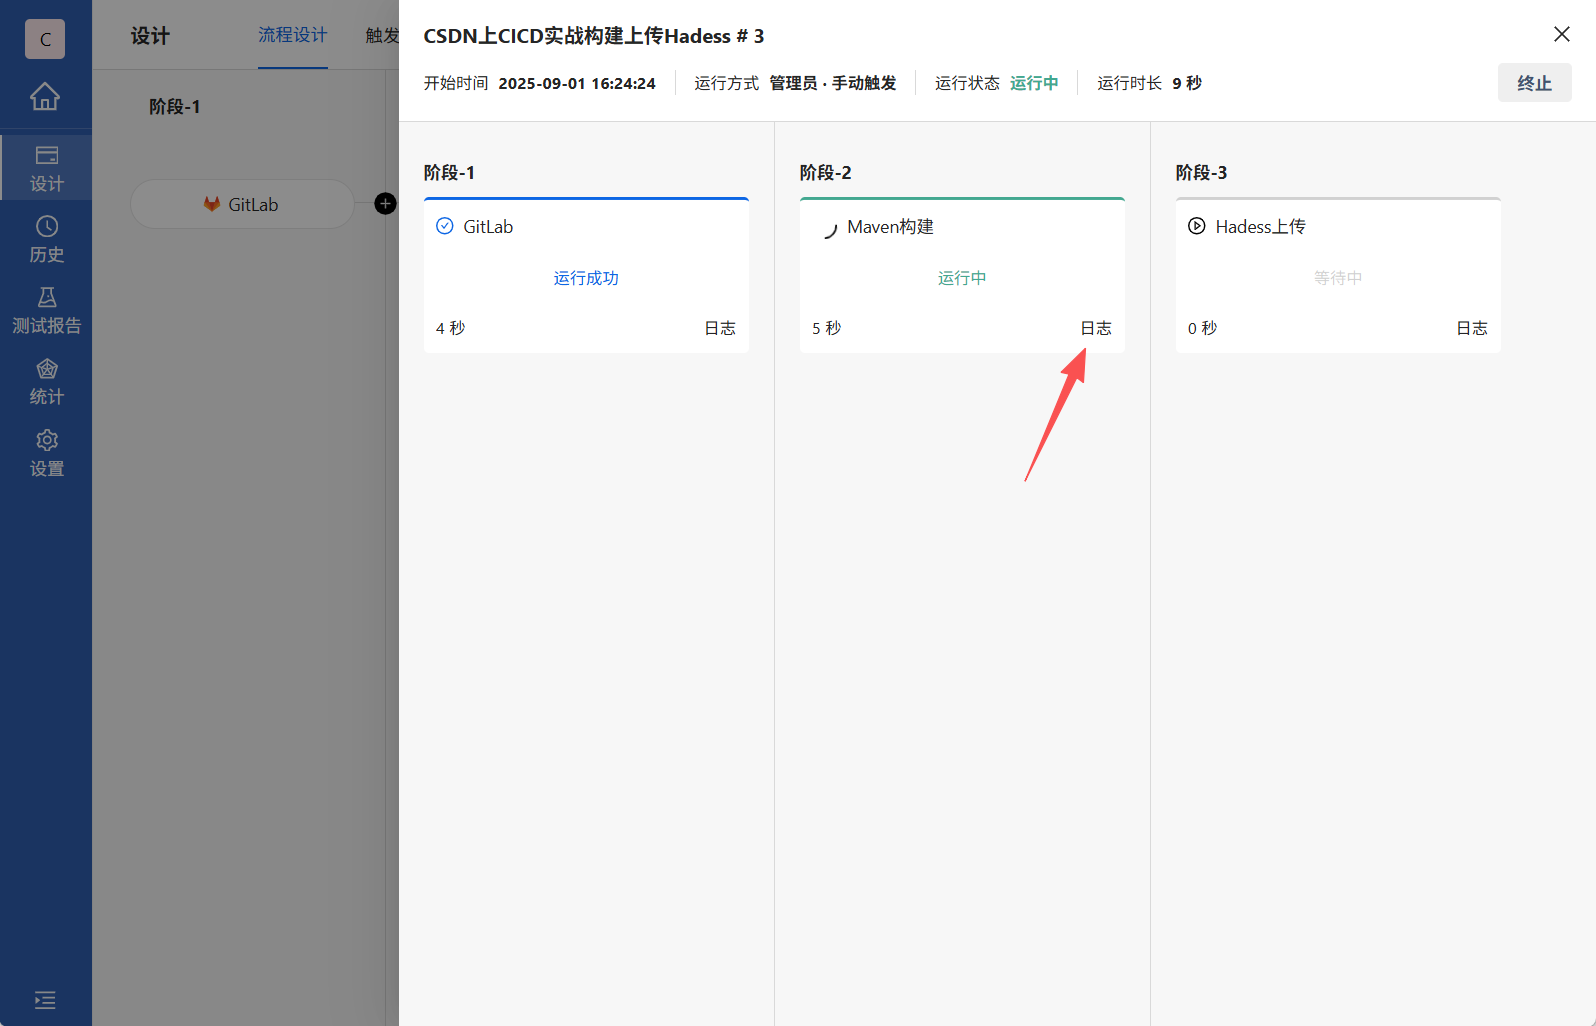Open the 设置 settings section

tap(46, 454)
